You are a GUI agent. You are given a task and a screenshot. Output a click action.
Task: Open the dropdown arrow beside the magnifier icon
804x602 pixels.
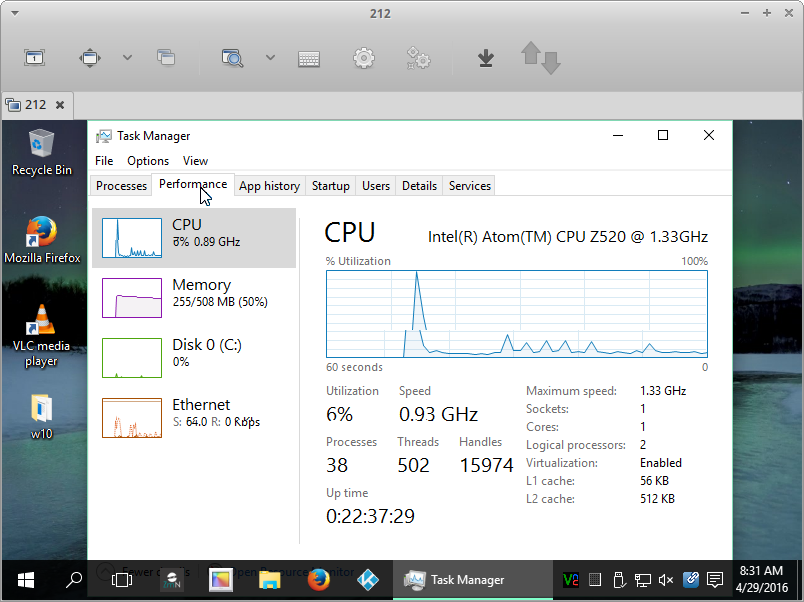(270, 57)
